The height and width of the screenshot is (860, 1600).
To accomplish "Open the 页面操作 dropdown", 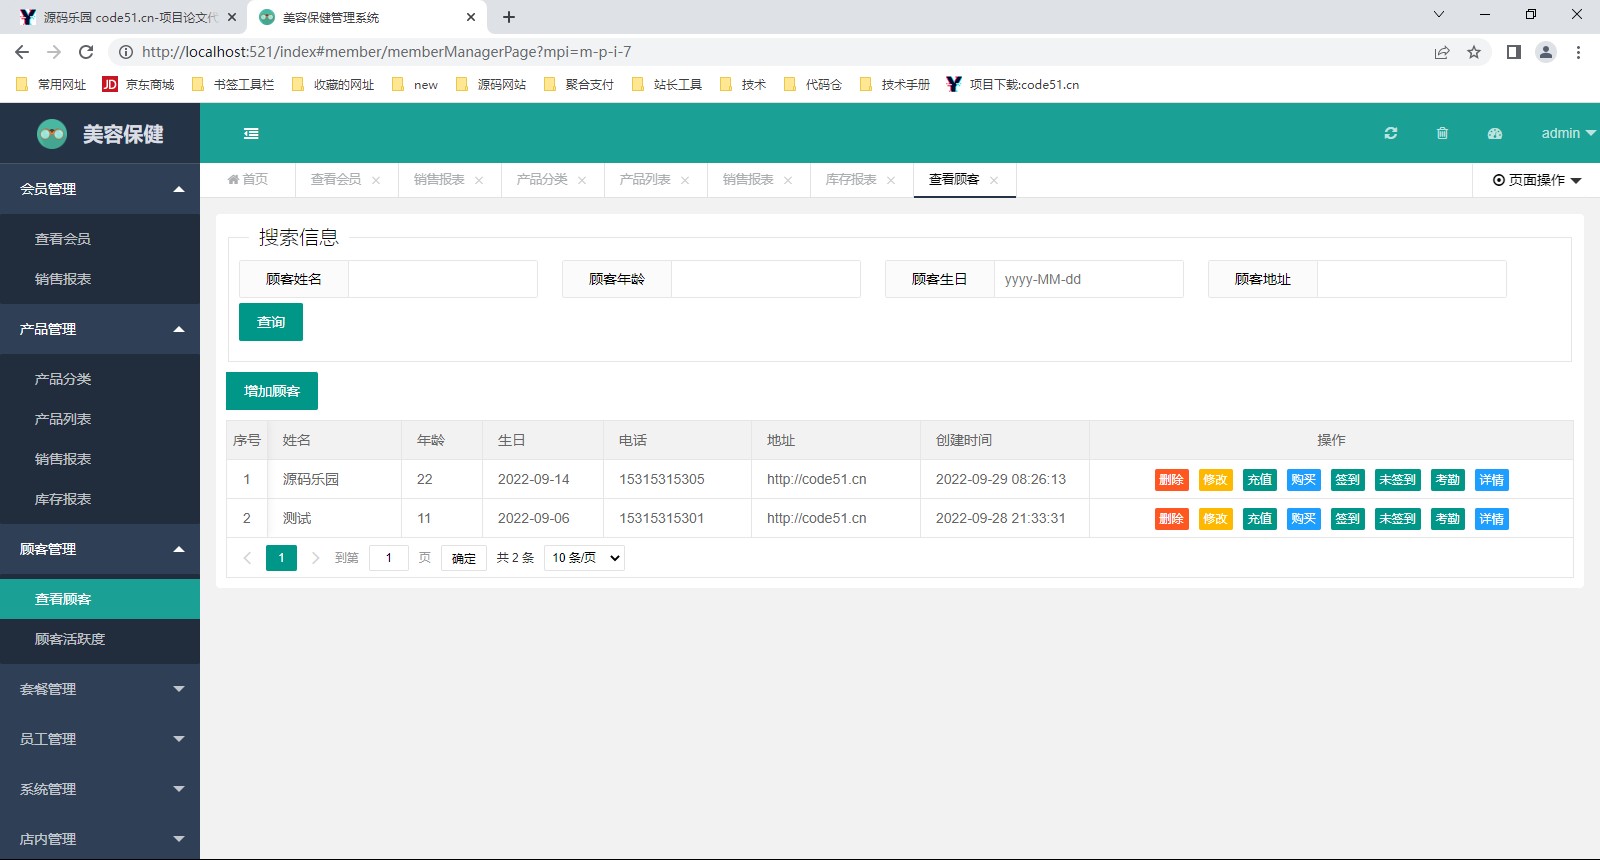I will [1537, 180].
